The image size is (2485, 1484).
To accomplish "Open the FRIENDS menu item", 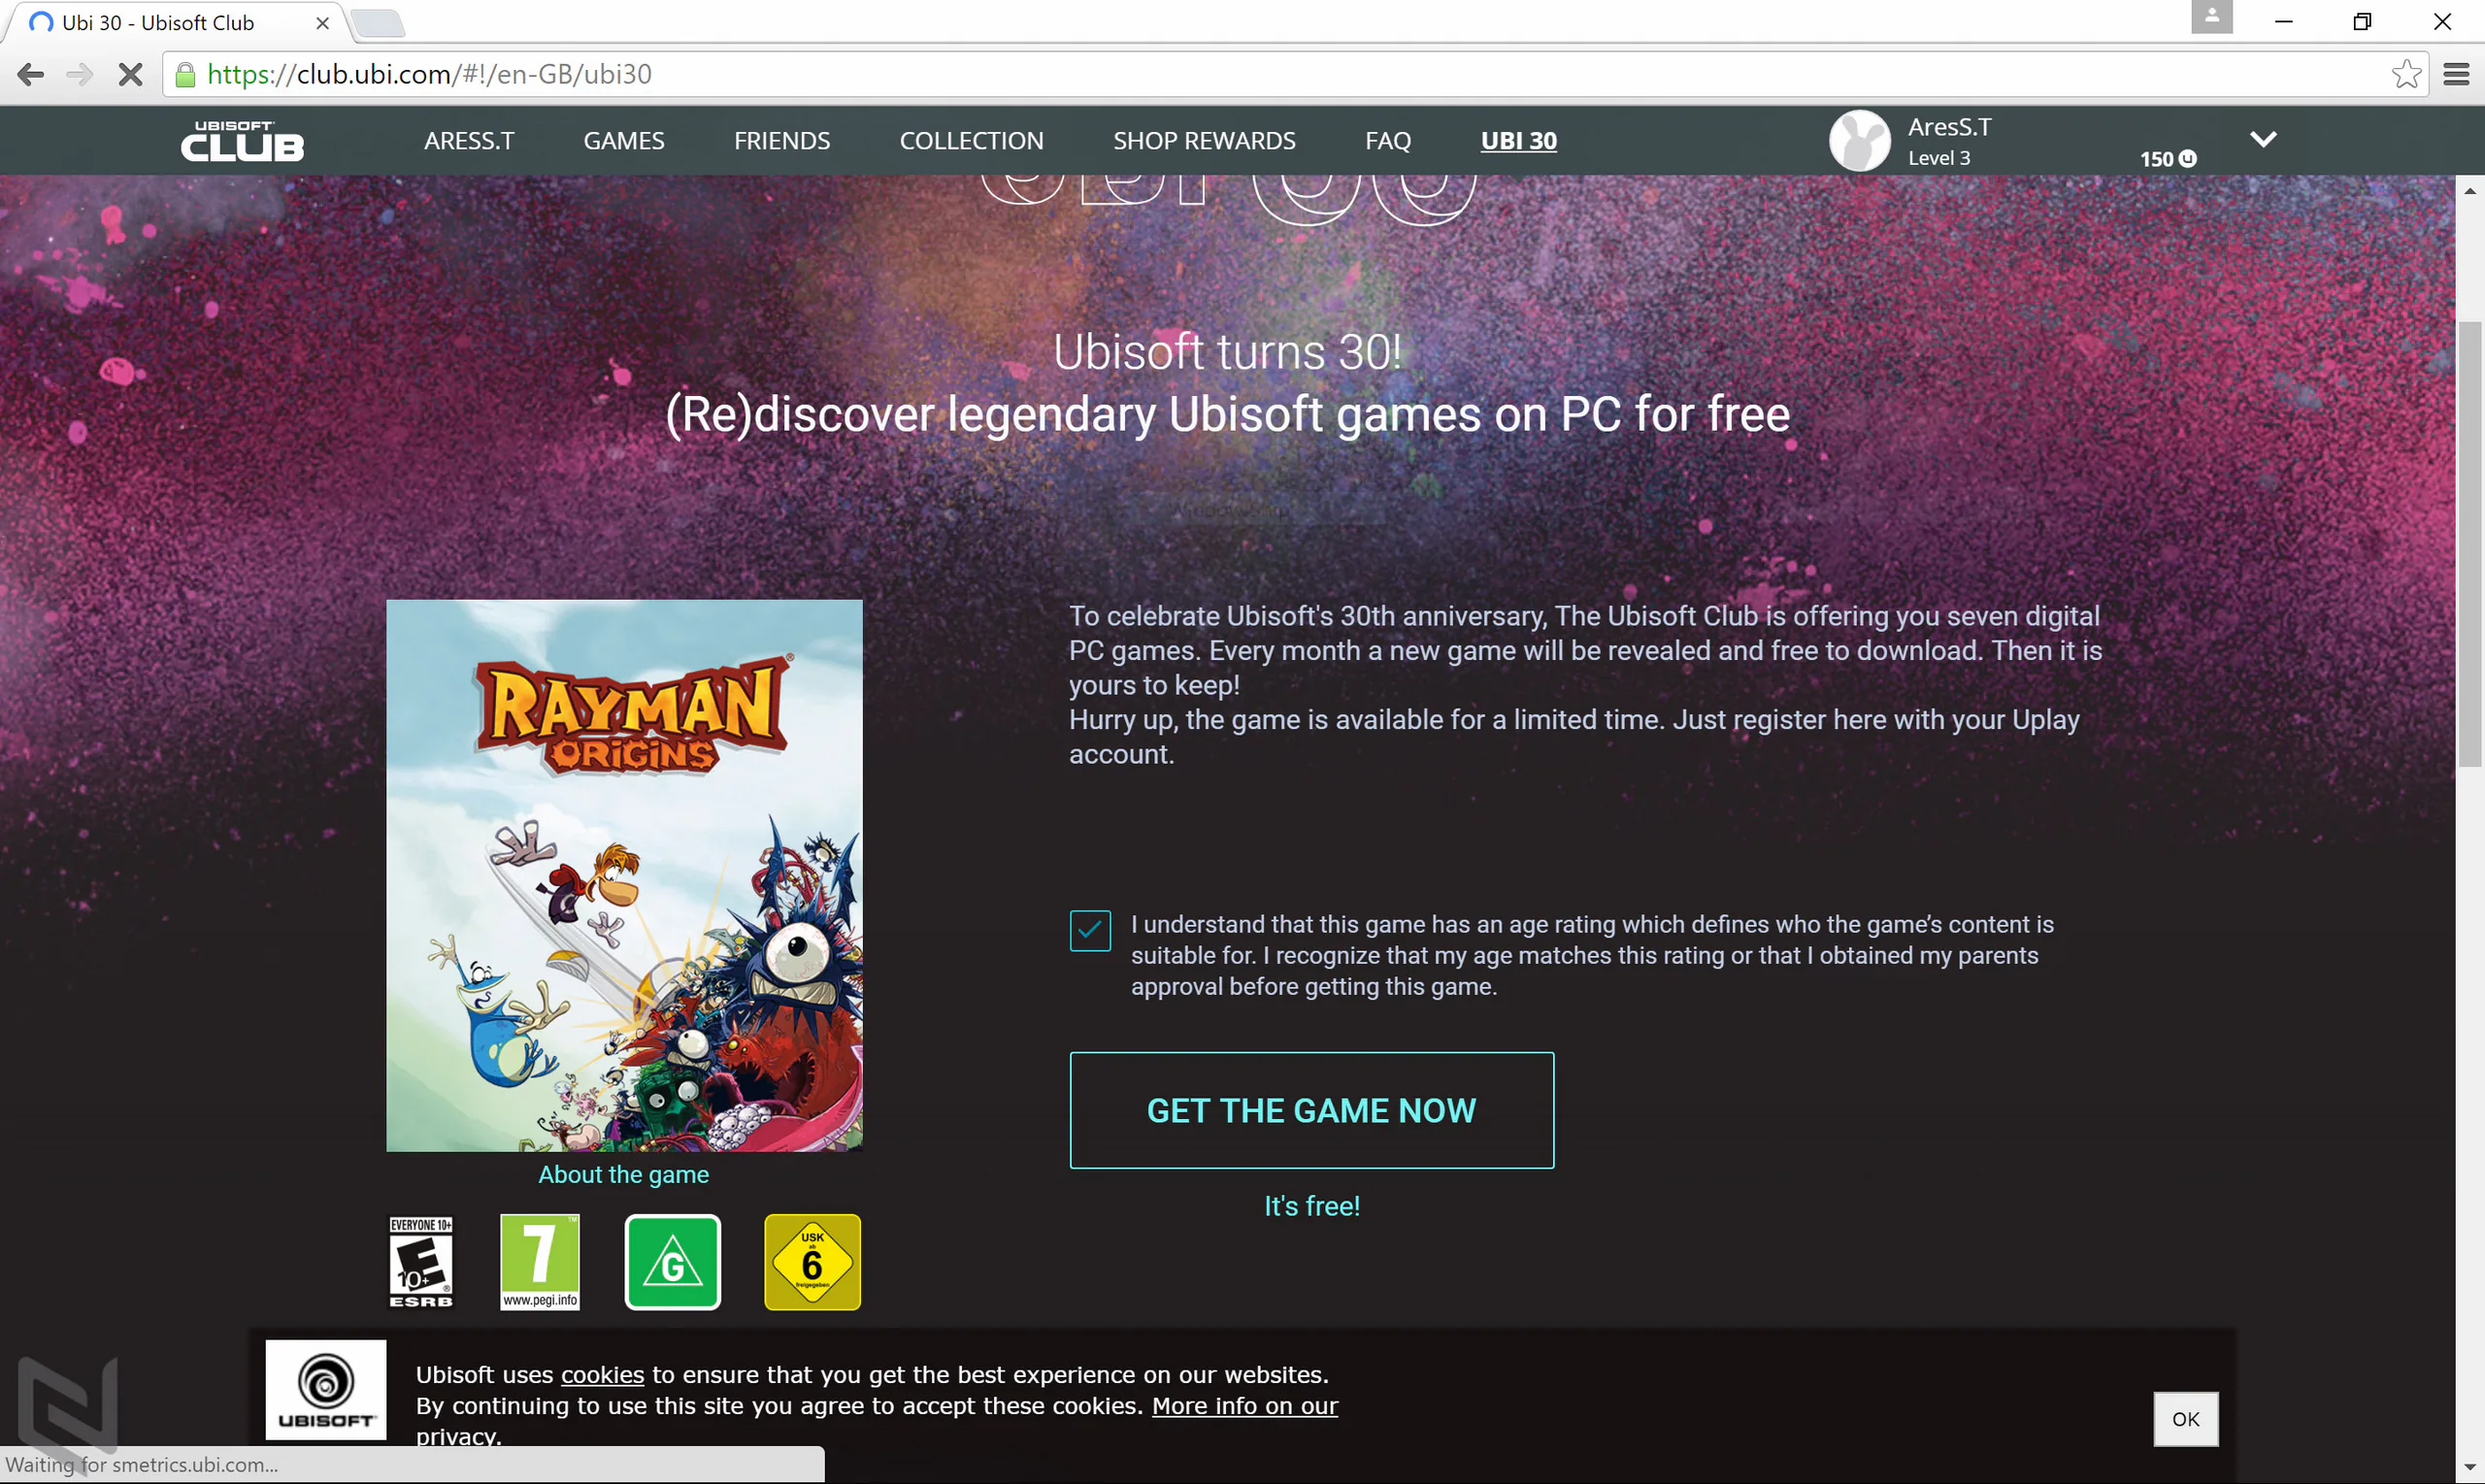I will (782, 141).
